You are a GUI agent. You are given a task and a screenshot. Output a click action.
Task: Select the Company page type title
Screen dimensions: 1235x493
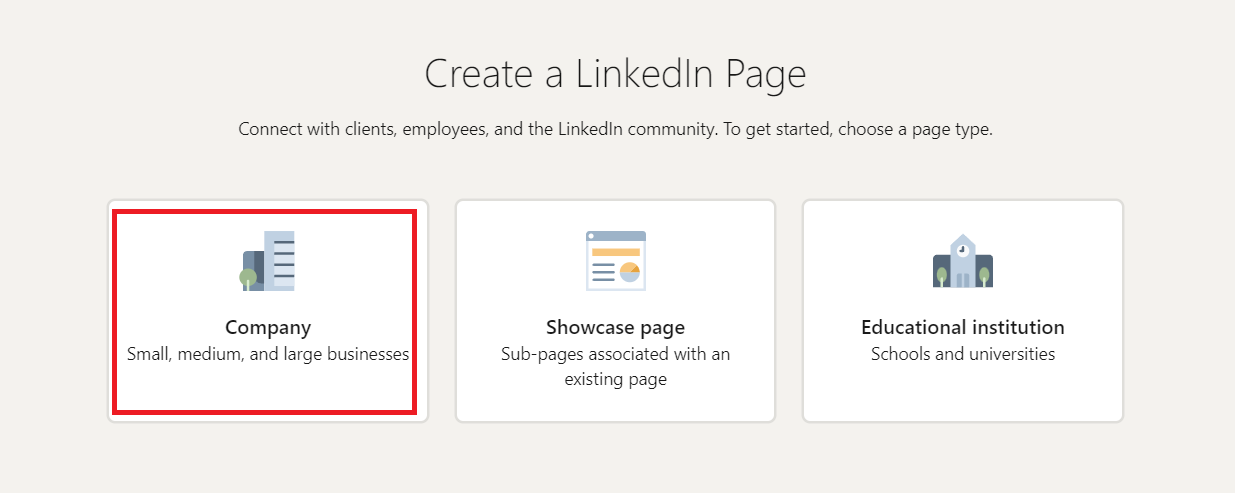268,328
